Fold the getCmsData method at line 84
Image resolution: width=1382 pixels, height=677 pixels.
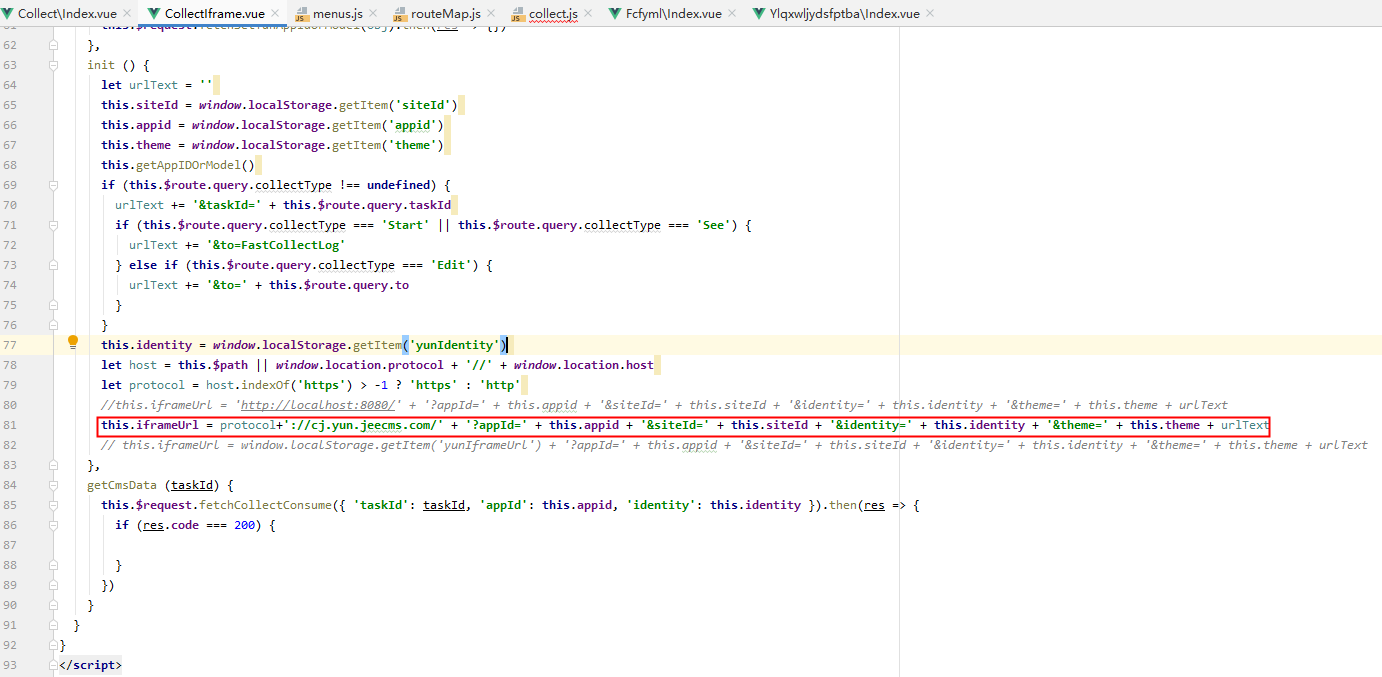coord(53,485)
